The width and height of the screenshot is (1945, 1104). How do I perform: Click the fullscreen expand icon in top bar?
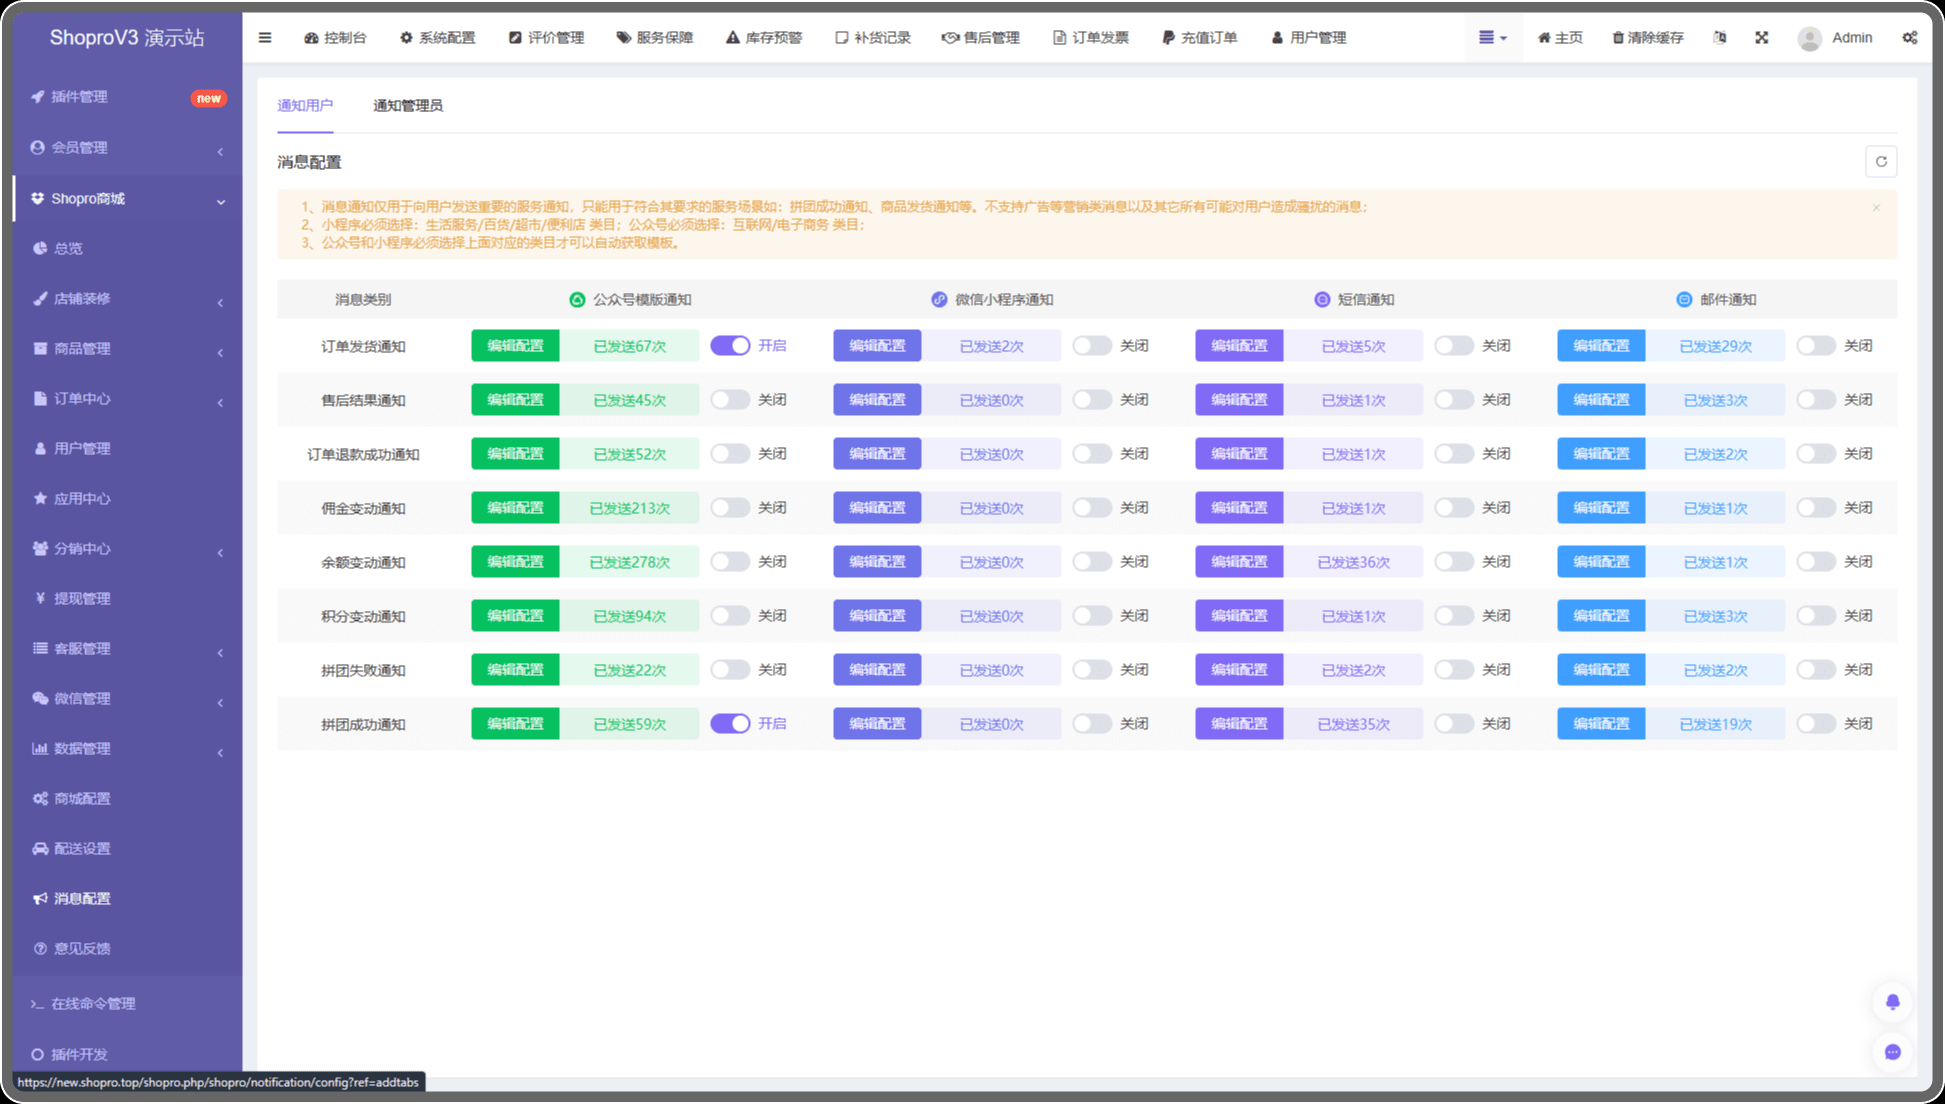click(x=1762, y=38)
